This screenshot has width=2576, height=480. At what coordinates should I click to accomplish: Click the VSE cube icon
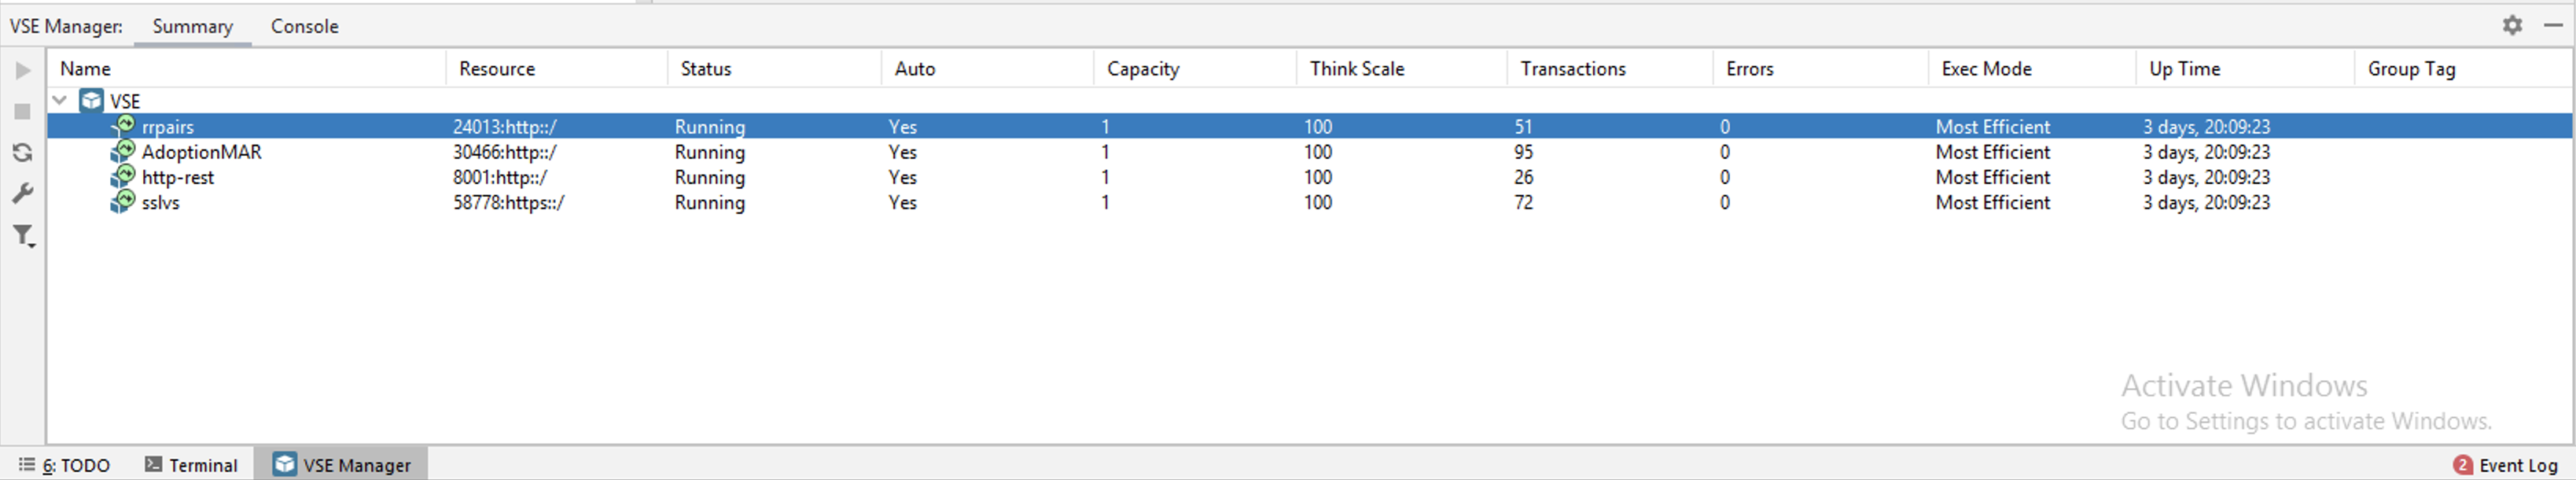[x=92, y=100]
